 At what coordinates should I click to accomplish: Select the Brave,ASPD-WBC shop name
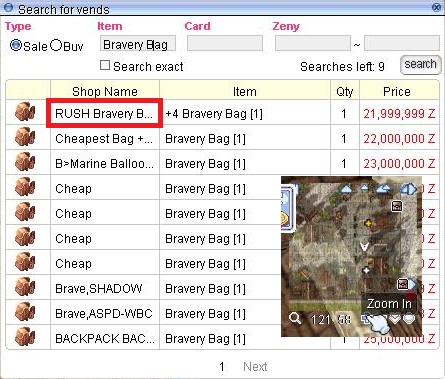[x=104, y=313]
